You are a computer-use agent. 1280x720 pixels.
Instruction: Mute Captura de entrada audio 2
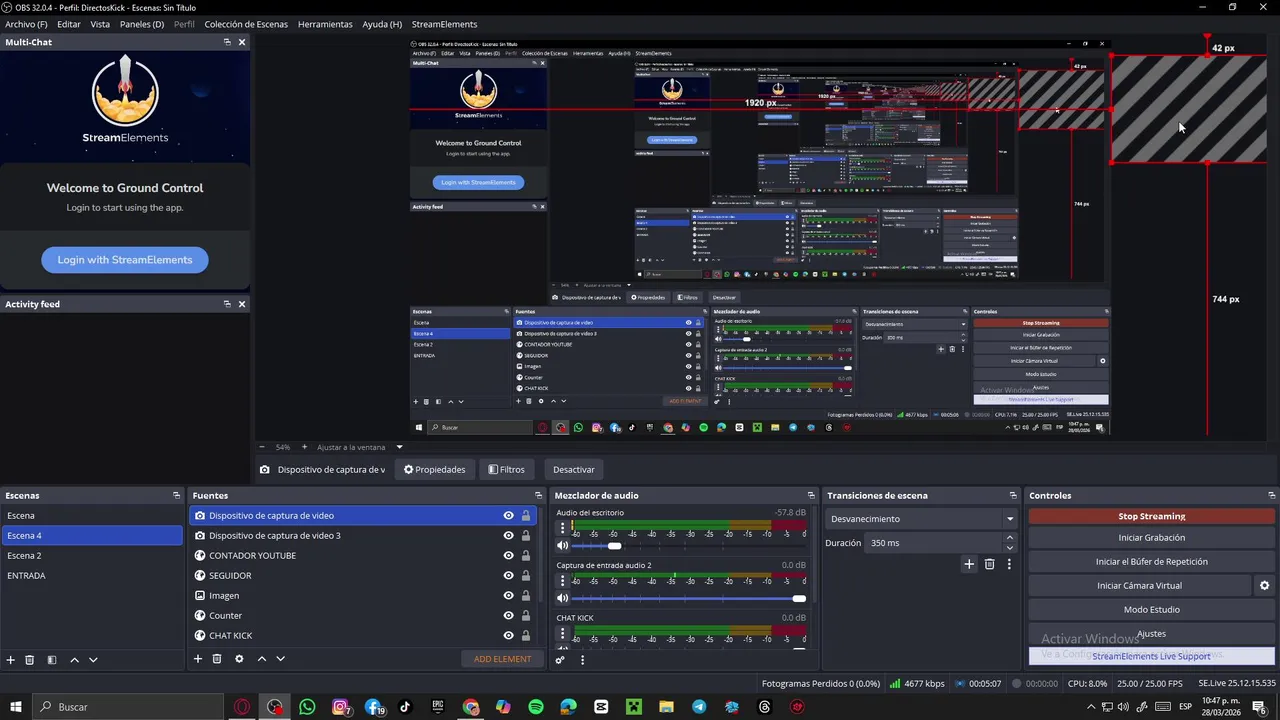[562, 598]
